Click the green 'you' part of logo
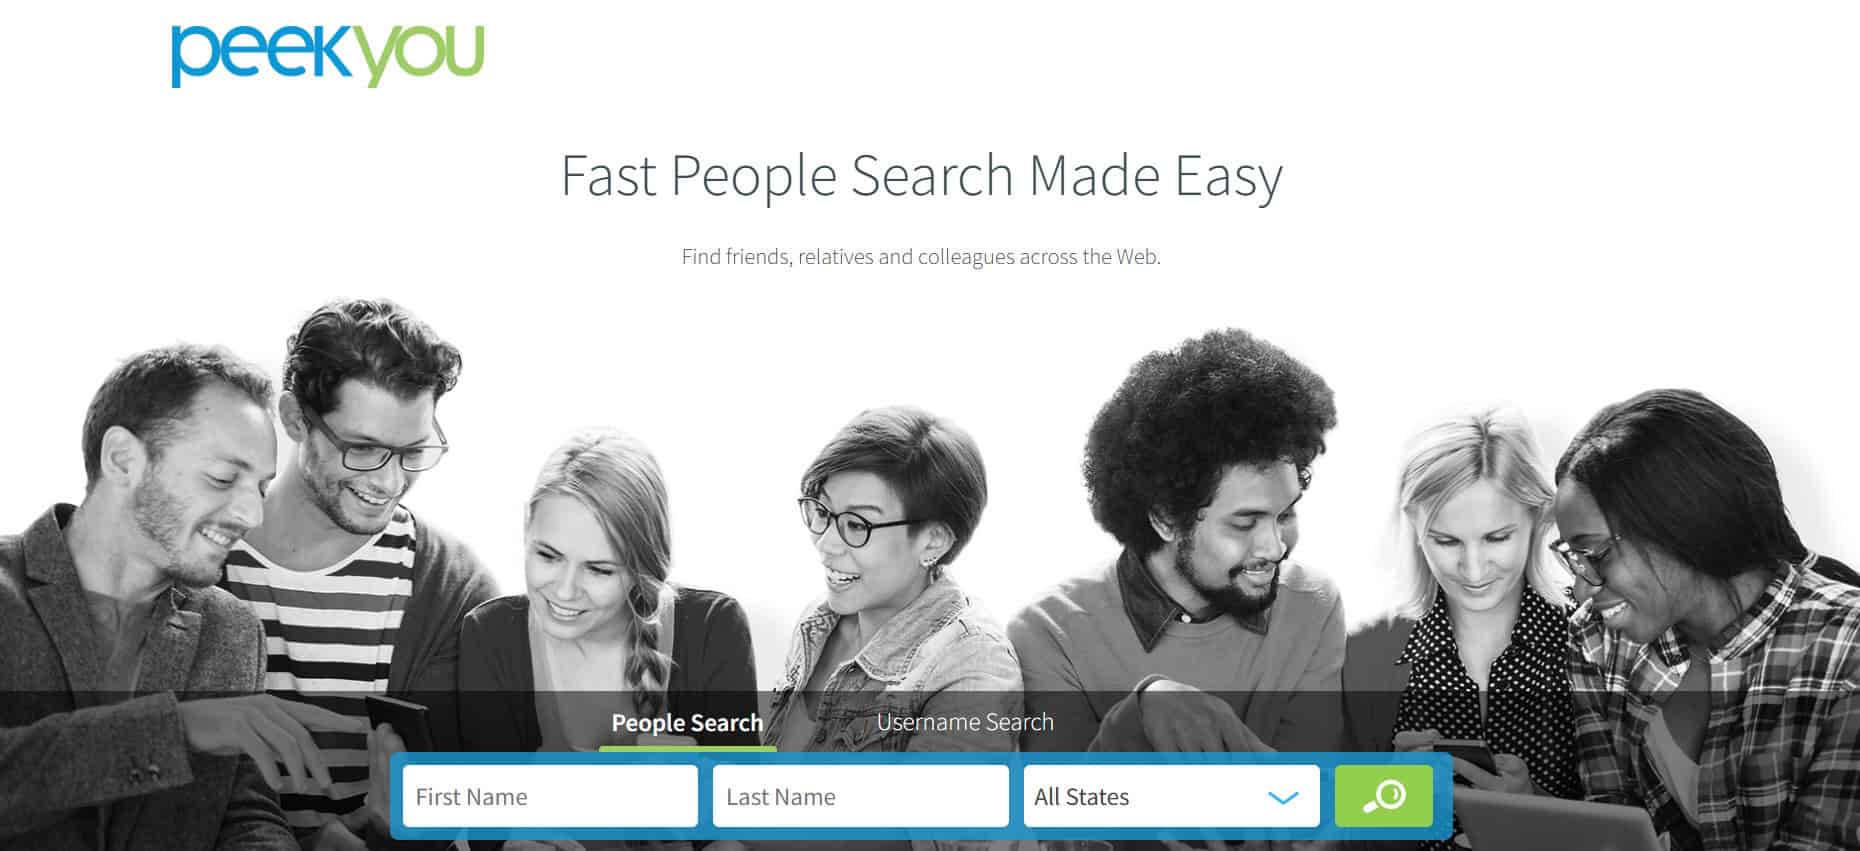The image size is (1860, 851). coord(420,54)
